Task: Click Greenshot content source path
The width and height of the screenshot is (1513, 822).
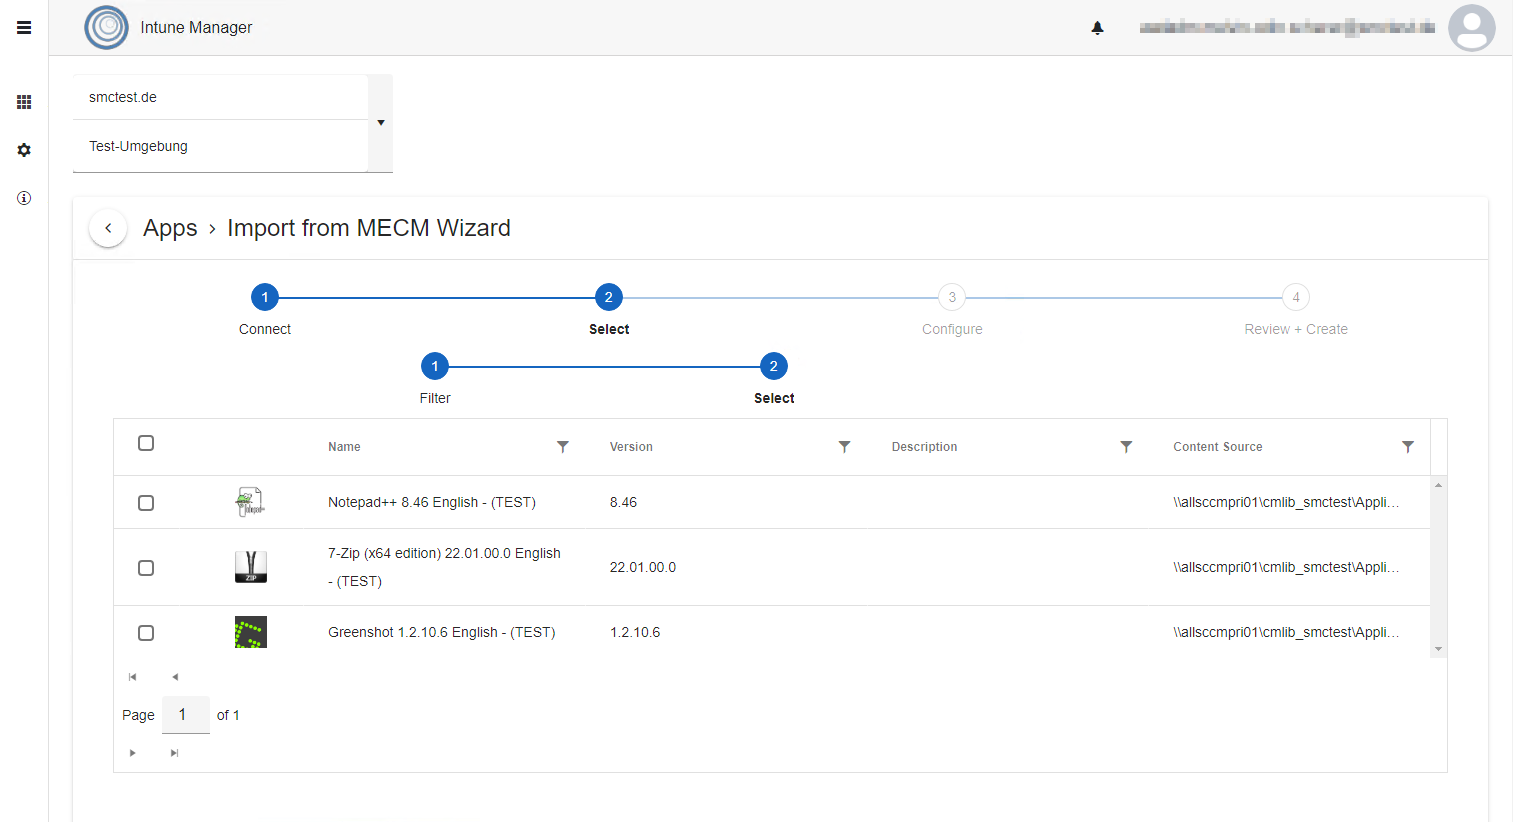Action: pyautogui.click(x=1286, y=632)
